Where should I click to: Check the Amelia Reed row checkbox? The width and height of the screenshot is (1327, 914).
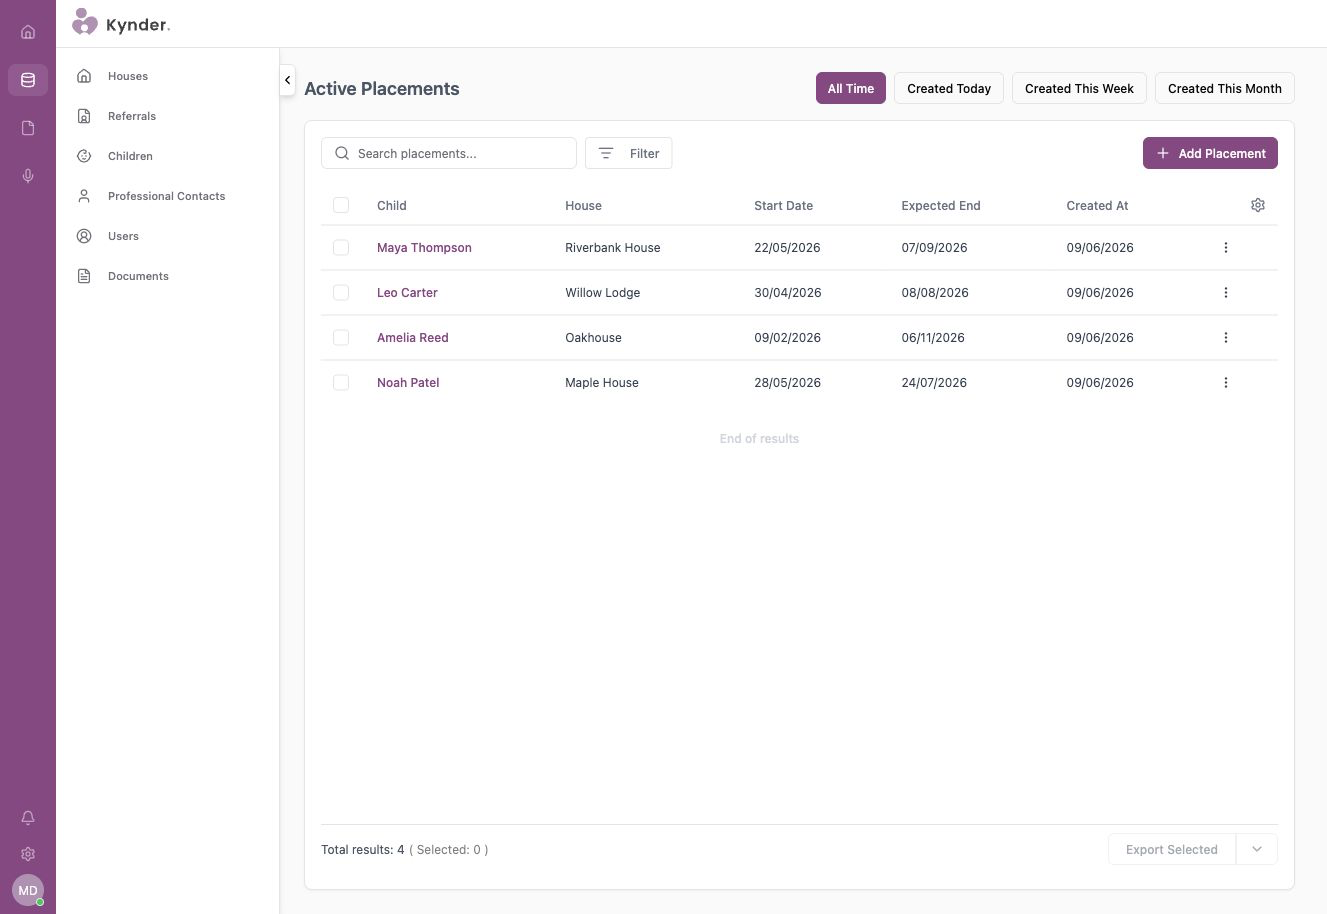[x=341, y=337]
